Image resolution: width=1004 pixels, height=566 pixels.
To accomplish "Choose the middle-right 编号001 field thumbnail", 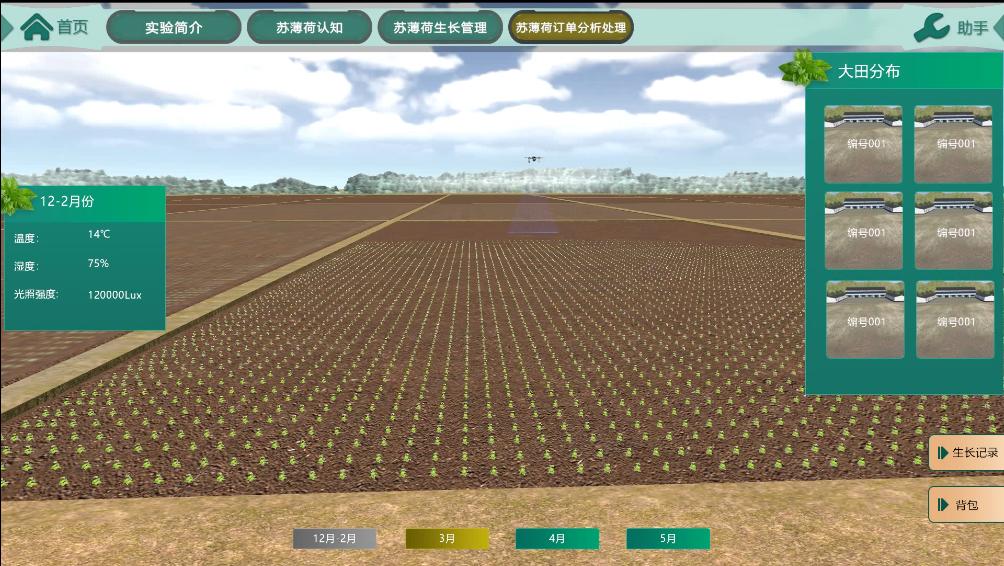I will point(953,231).
